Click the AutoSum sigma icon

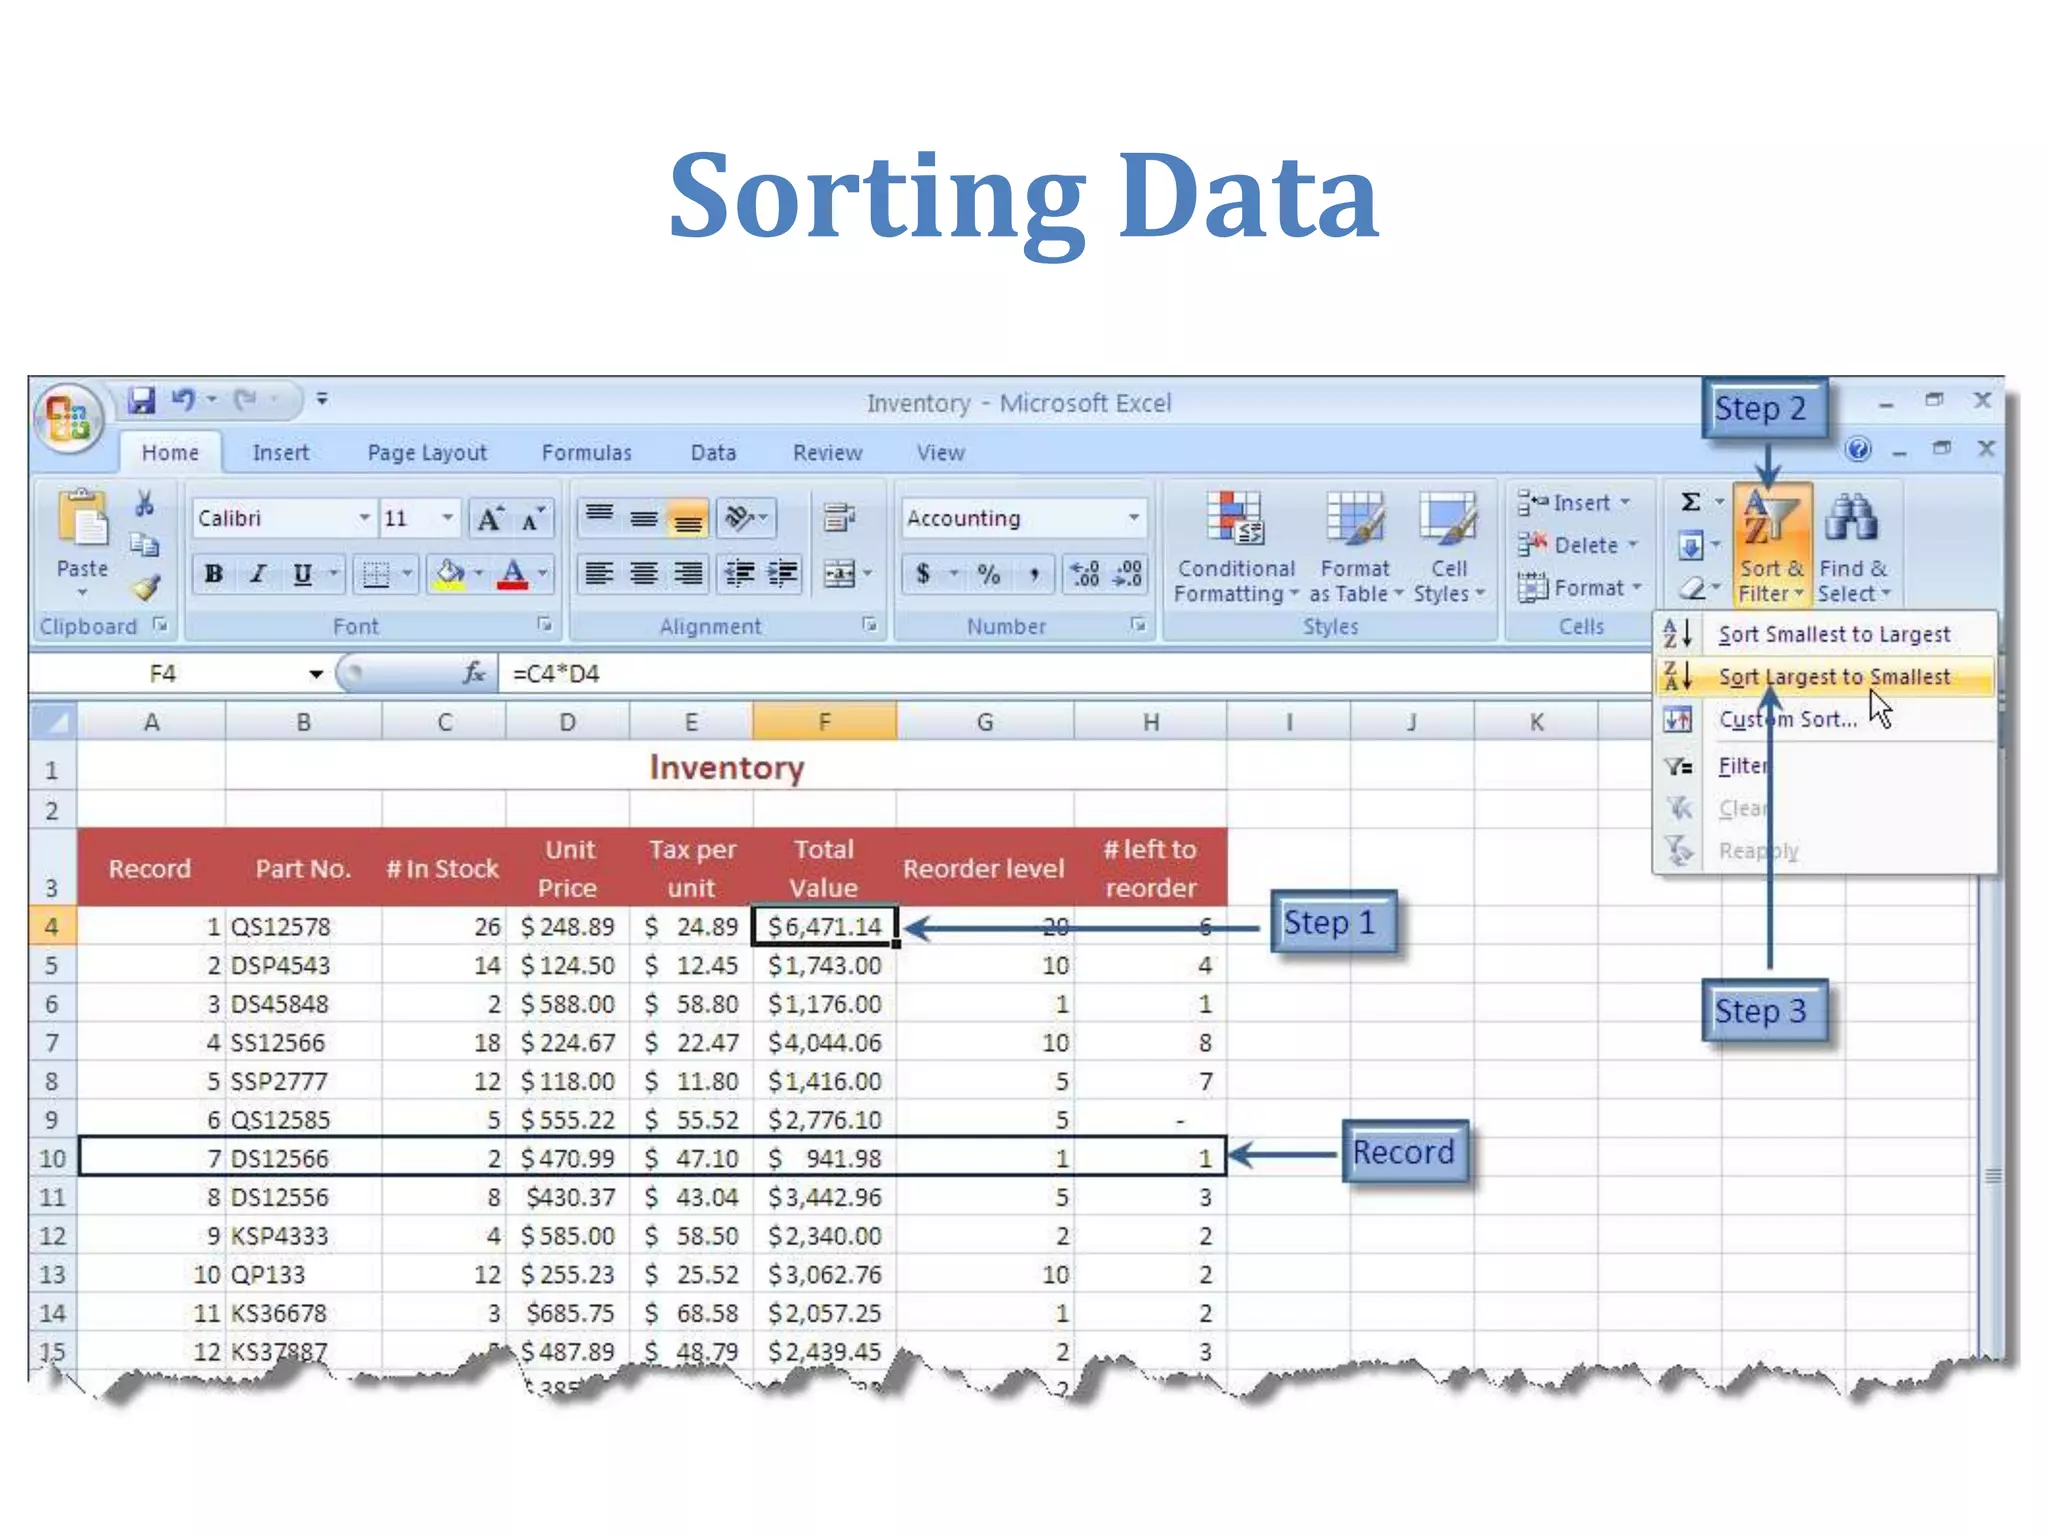pos(1690,502)
